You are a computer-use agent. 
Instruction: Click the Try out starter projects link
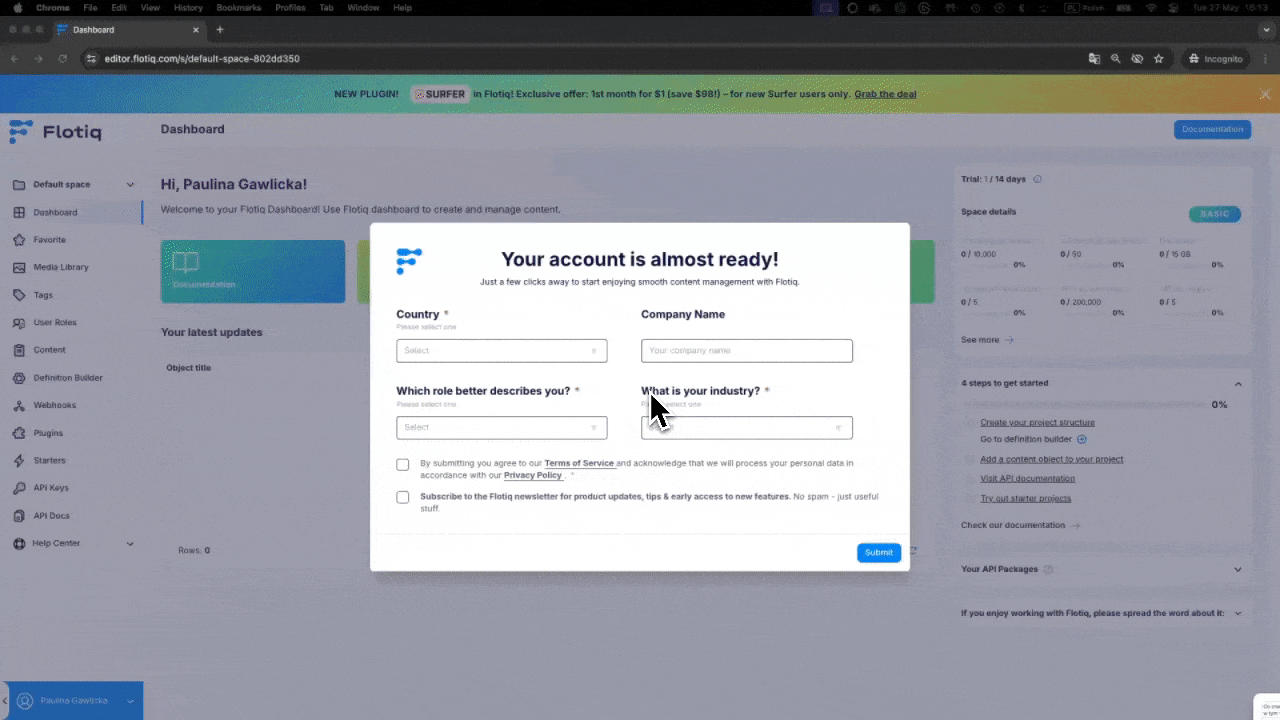click(1025, 498)
